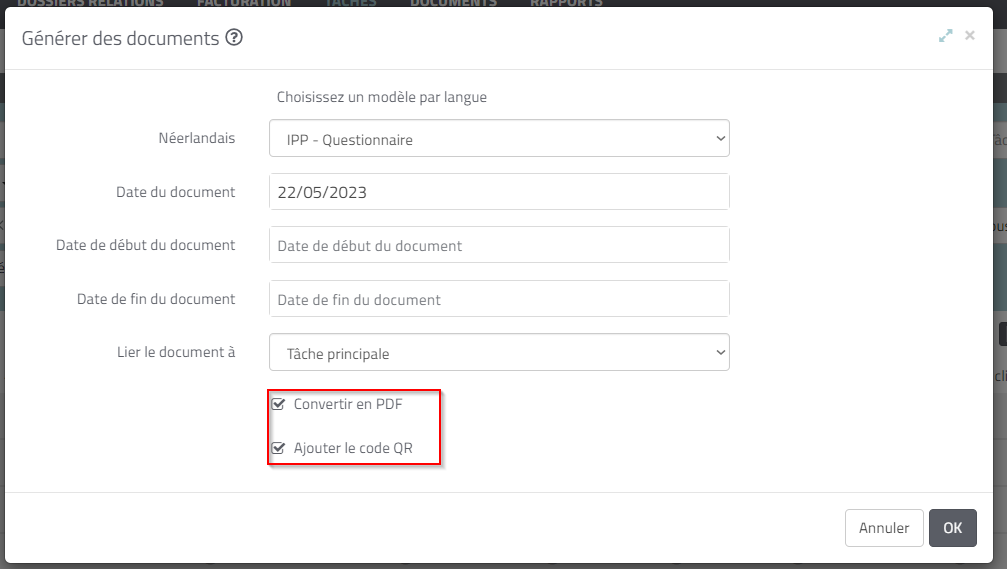Click the Convertir en PDF label

tap(347, 404)
